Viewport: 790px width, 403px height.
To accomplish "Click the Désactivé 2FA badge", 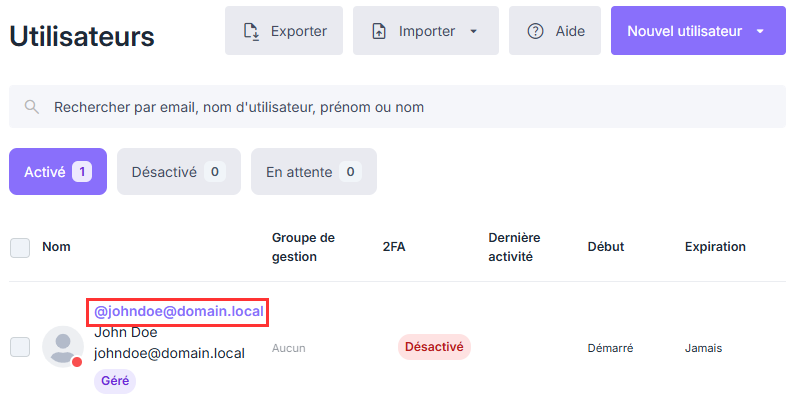I will pos(434,347).
